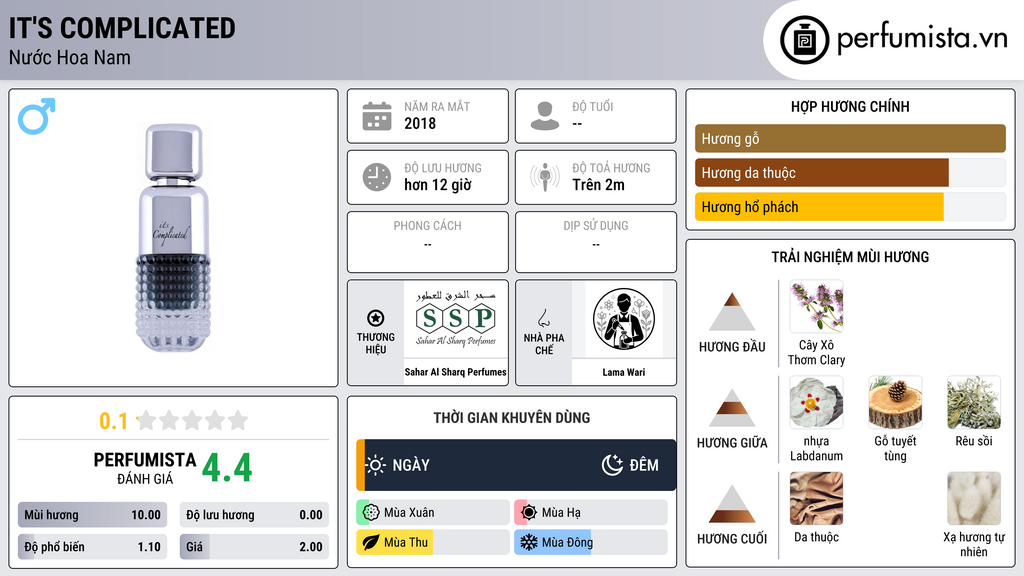
Task: Click the perfumista.vn perfume bottle logo icon
Action: pyautogui.click(x=804, y=40)
